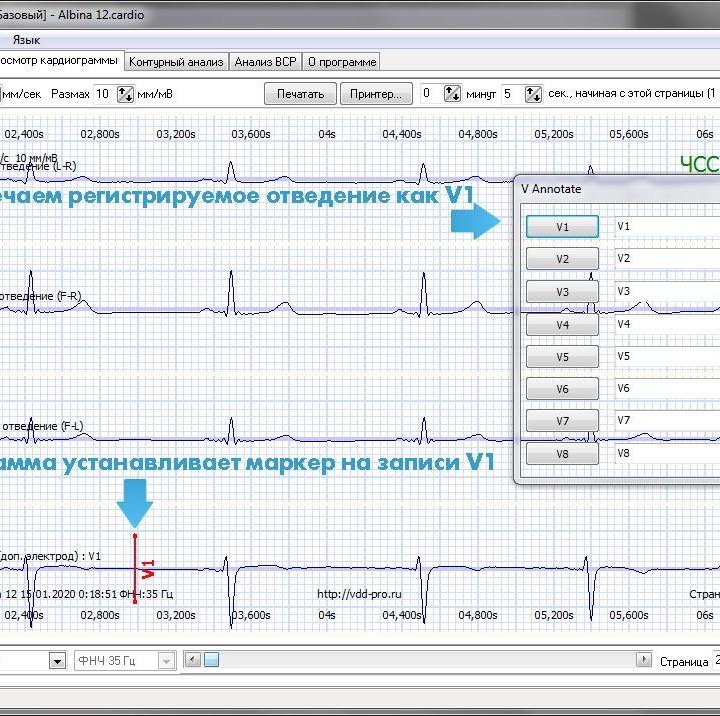Open dropdown left of ФНЧ filter
720x716 pixels.
point(56,661)
